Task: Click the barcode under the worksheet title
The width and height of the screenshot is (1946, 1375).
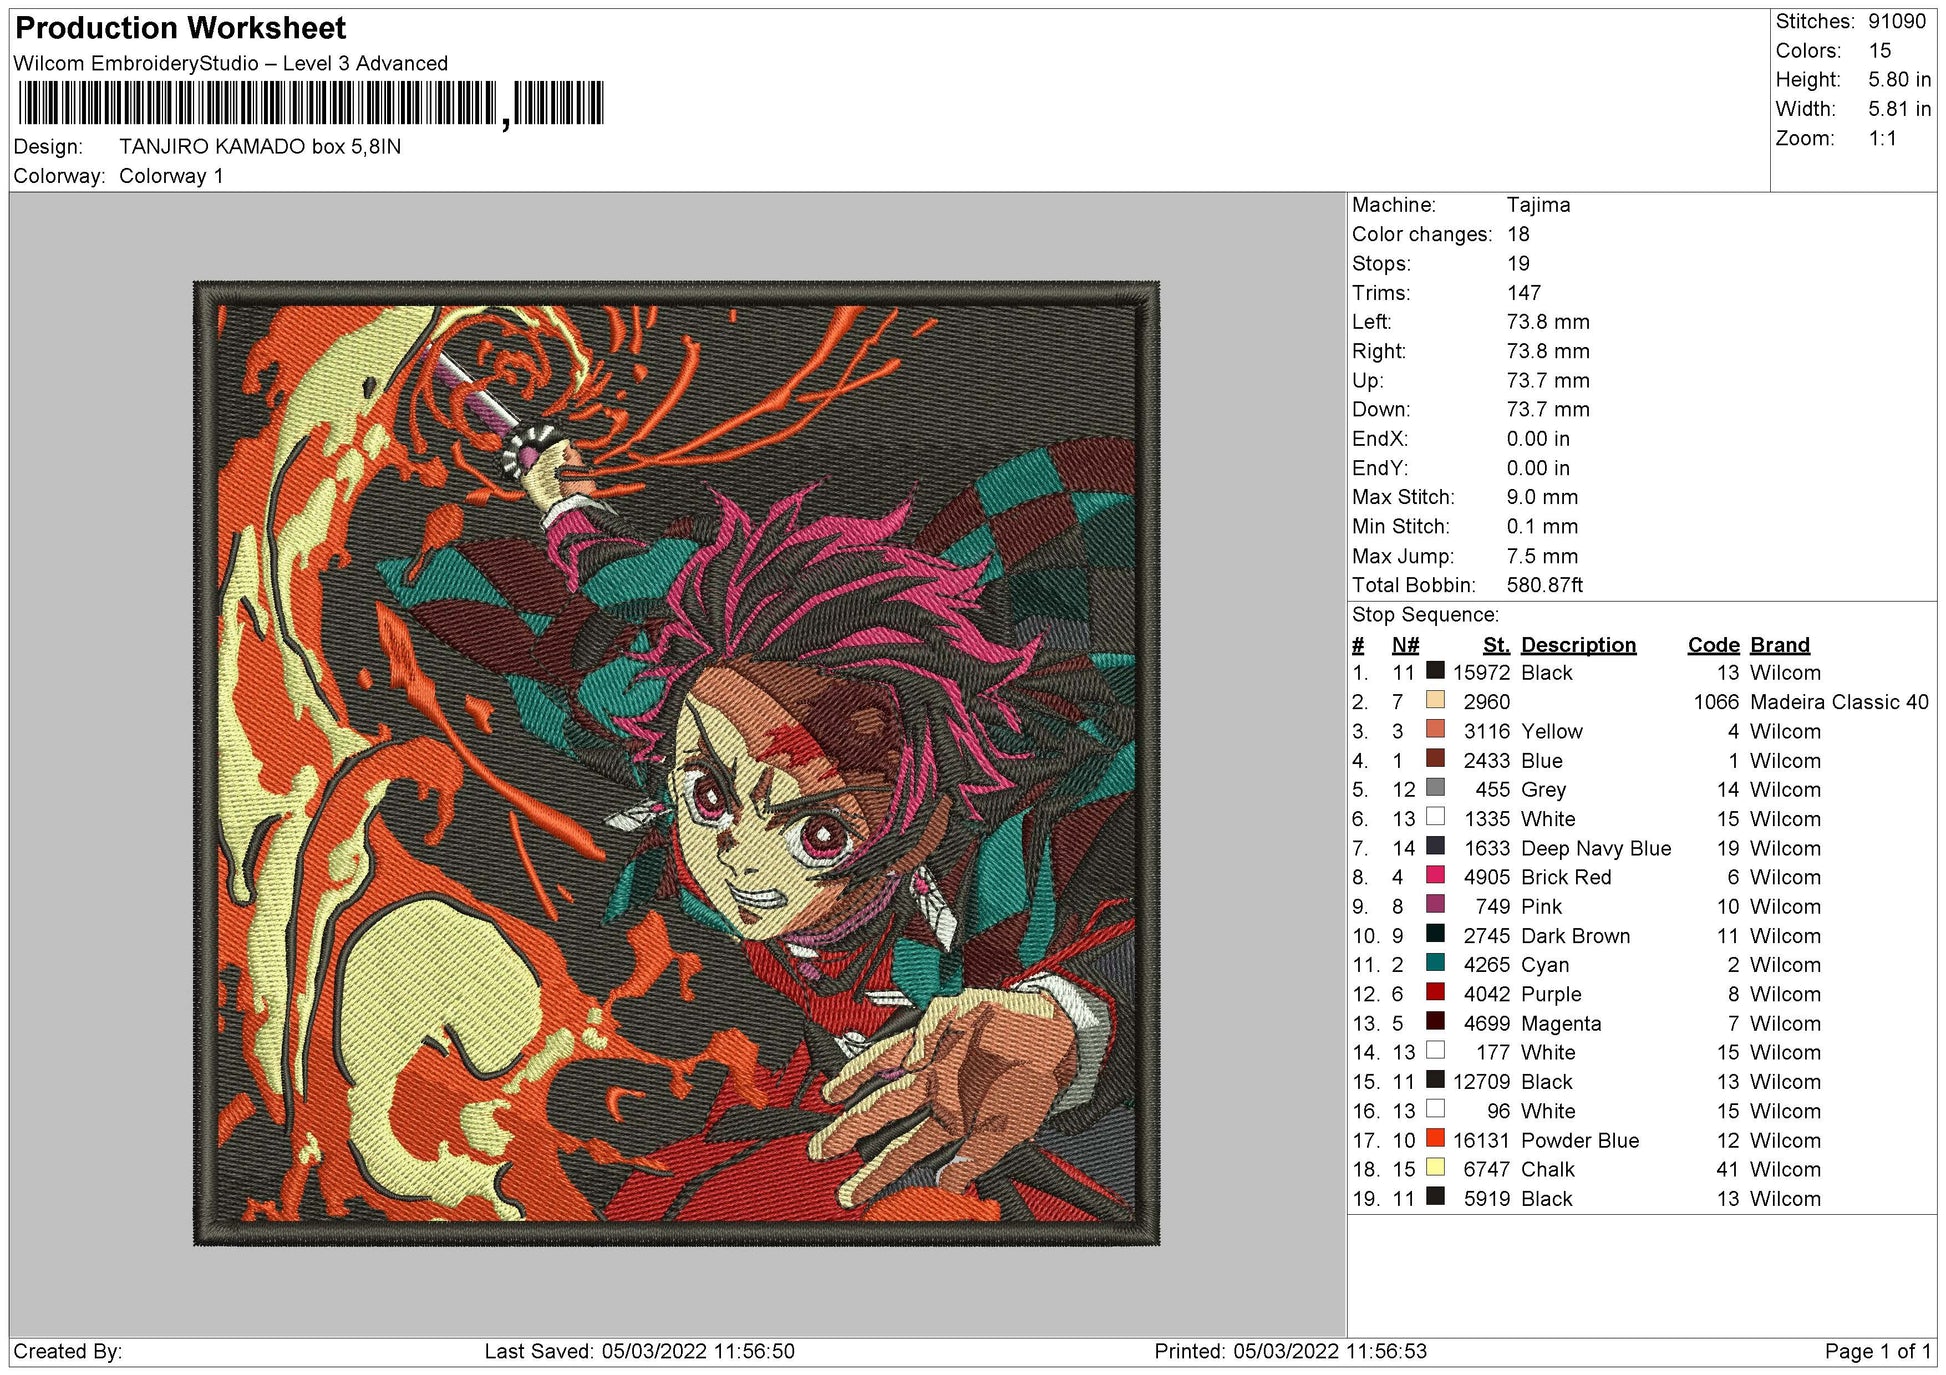Action: [310, 104]
